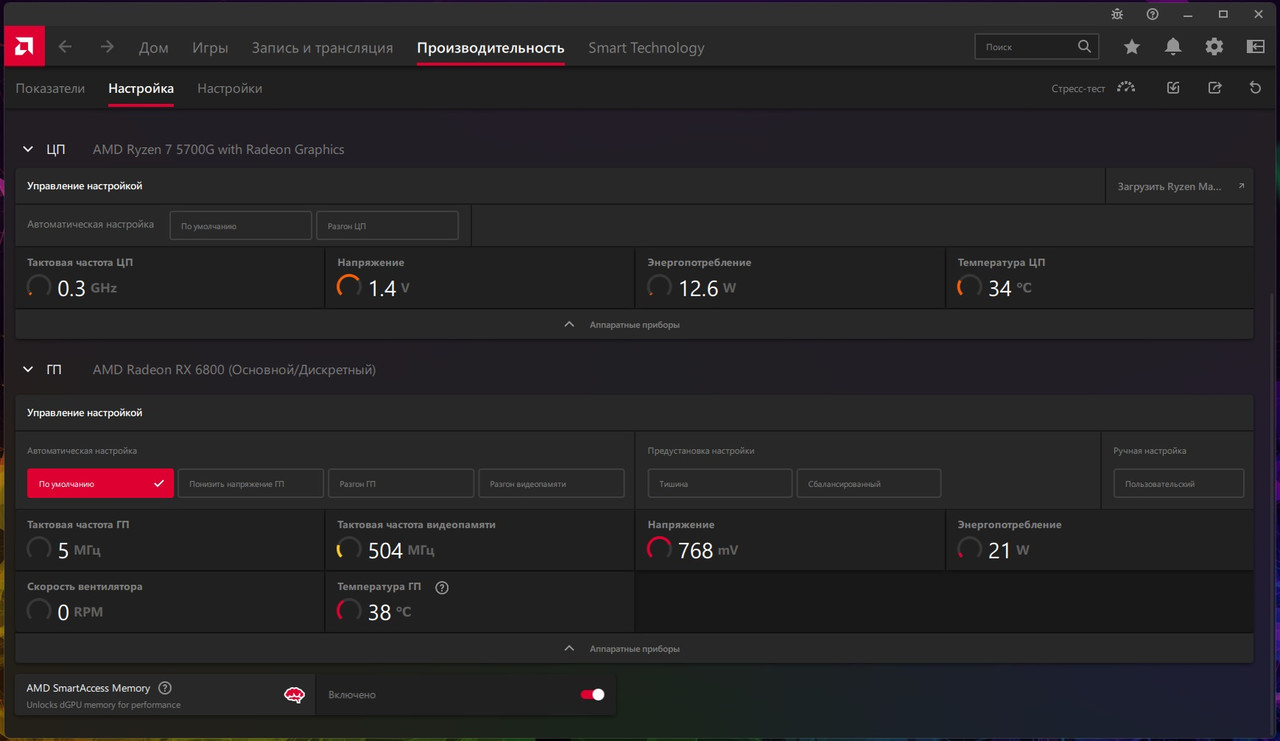The image size is (1280, 741).
Task: Click the Стресс-тест label
Action: click(x=1078, y=89)
